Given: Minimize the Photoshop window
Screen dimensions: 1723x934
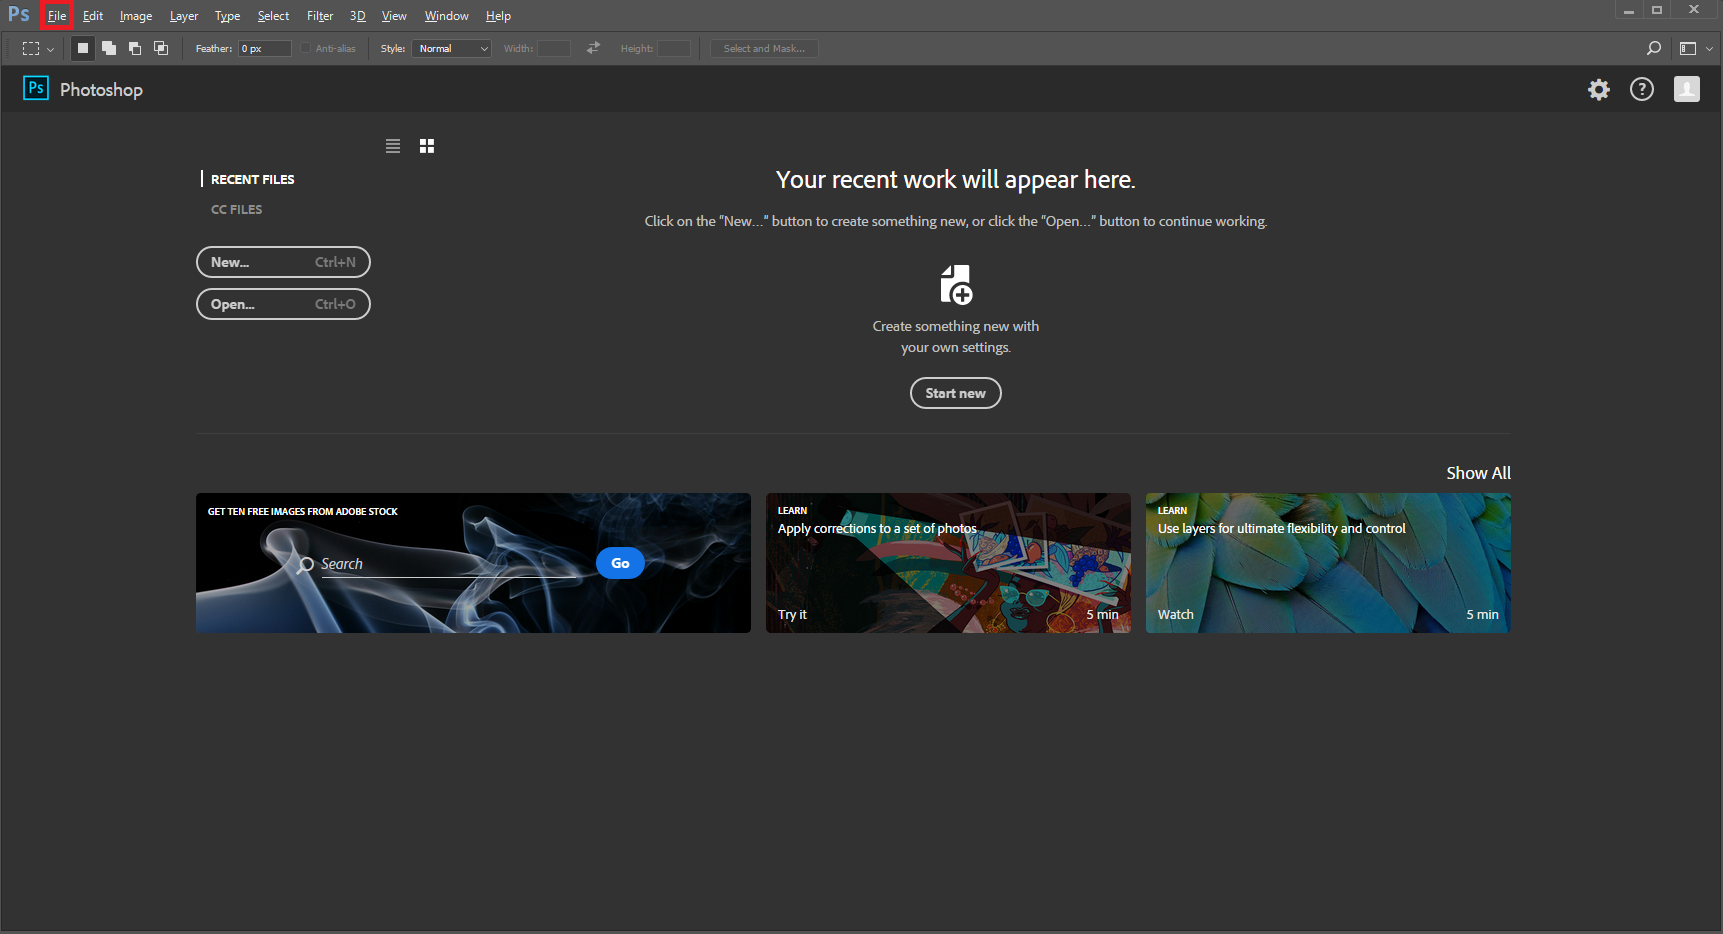Looking at the screenshot, I should click(x=1629, y=10).
